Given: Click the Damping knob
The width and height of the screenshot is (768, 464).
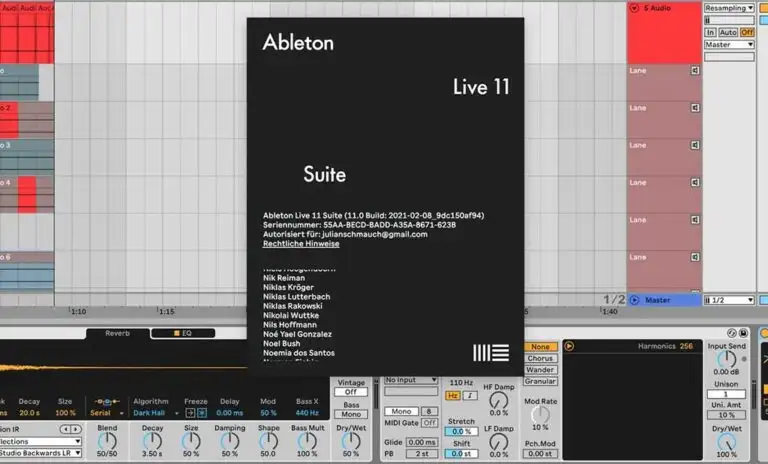Looking at the screenshot, I should tap(230, 441).
